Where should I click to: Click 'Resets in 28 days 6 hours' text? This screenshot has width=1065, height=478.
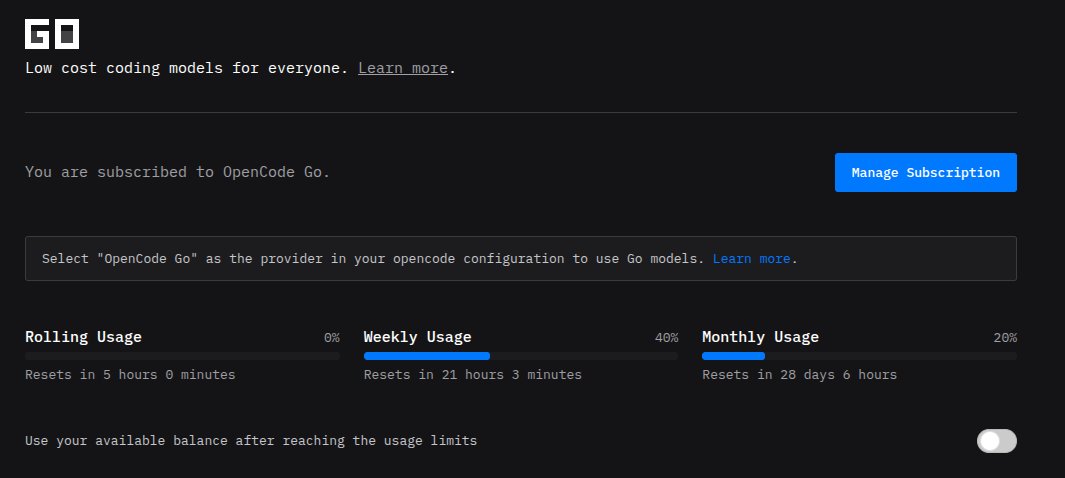[x=799, y=375]
